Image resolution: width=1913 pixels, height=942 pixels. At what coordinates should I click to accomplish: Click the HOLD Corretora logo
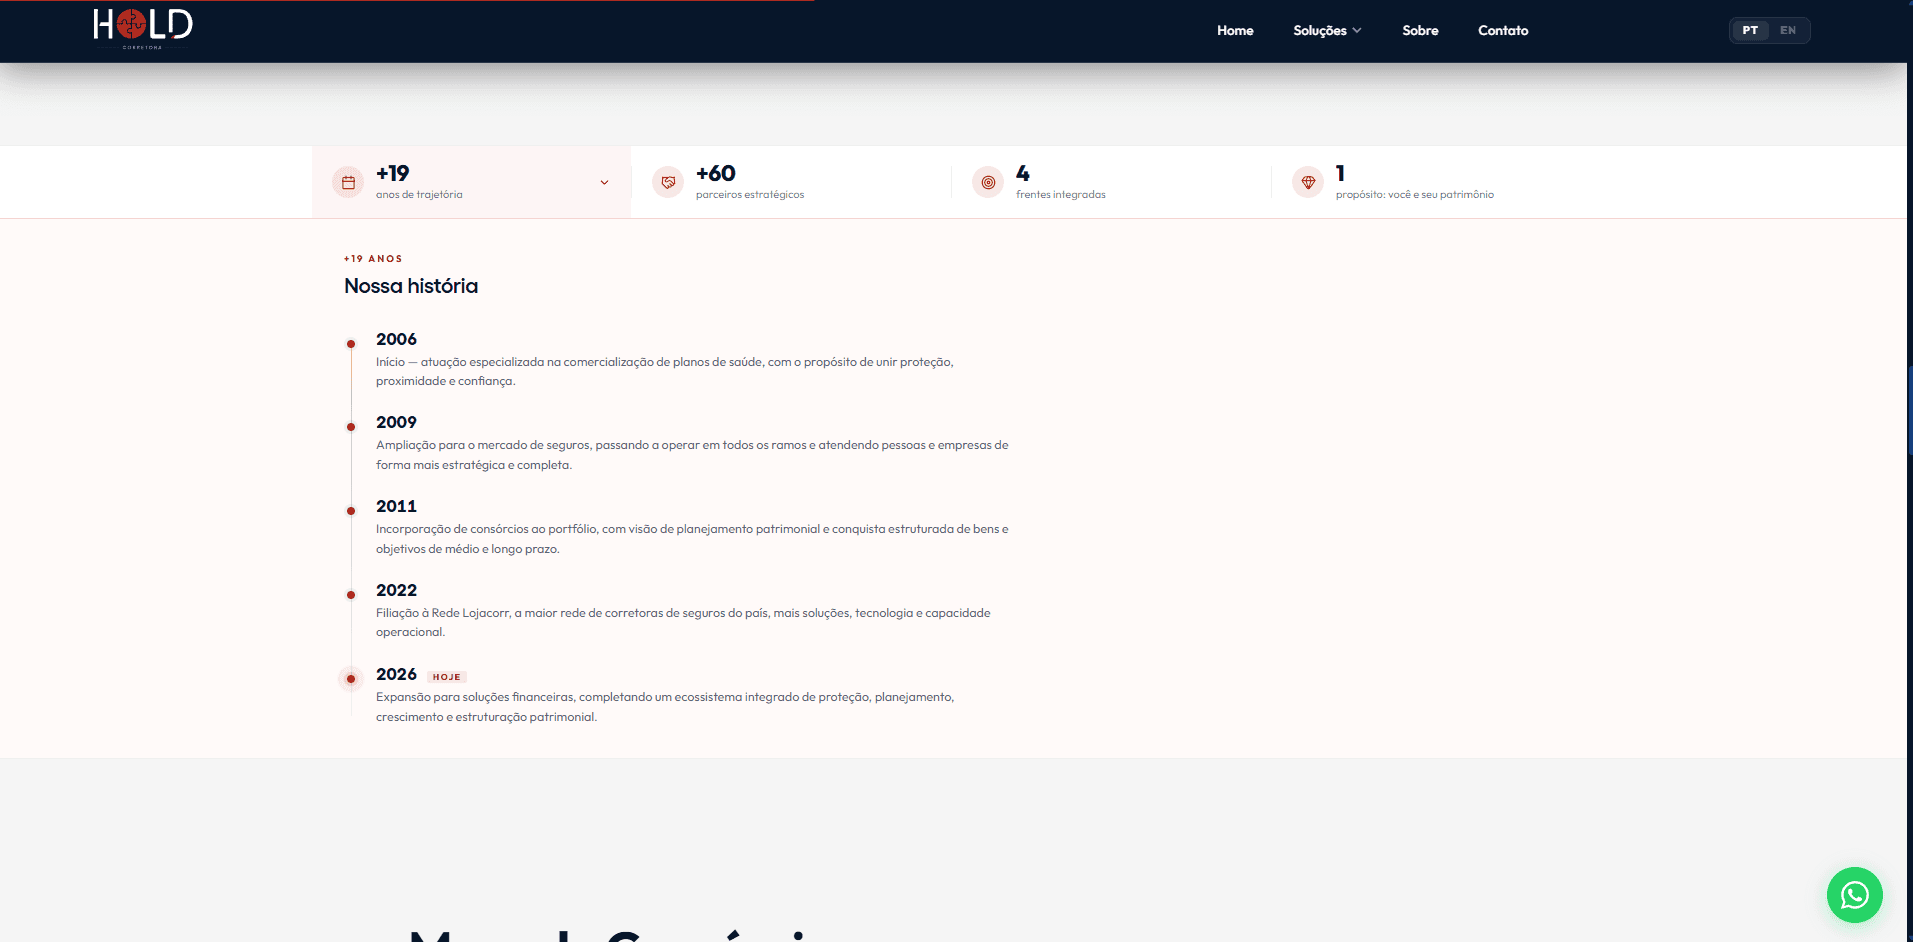click(x=143, y=28)
